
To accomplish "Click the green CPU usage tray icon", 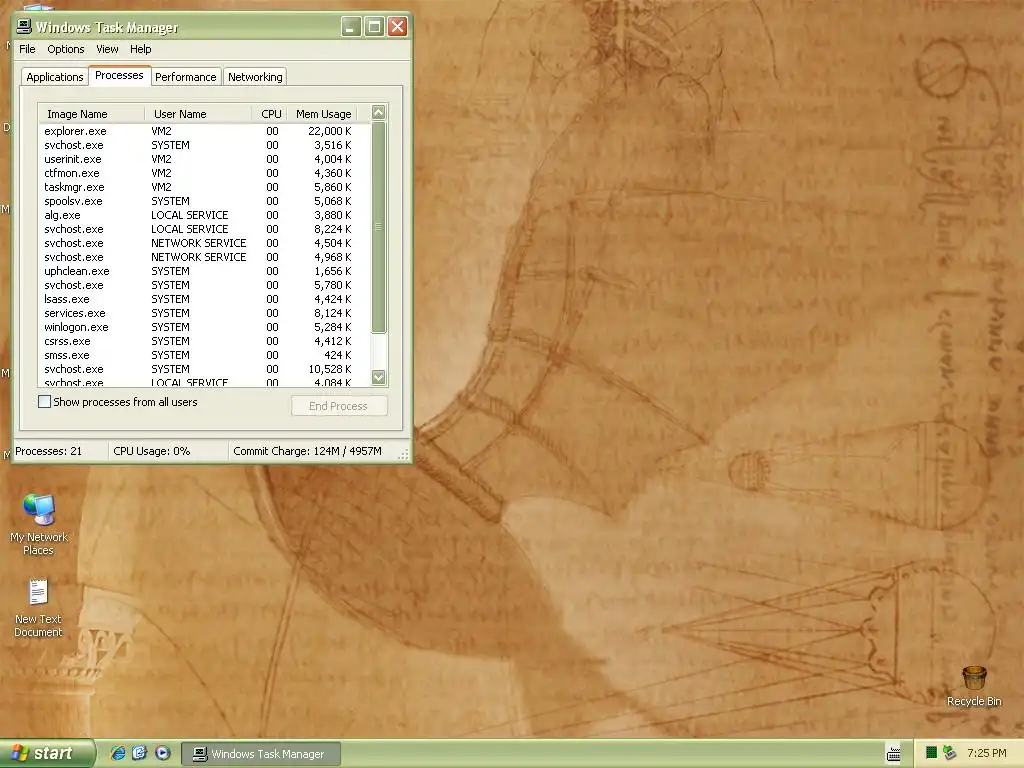I will (x=931, y=753).
